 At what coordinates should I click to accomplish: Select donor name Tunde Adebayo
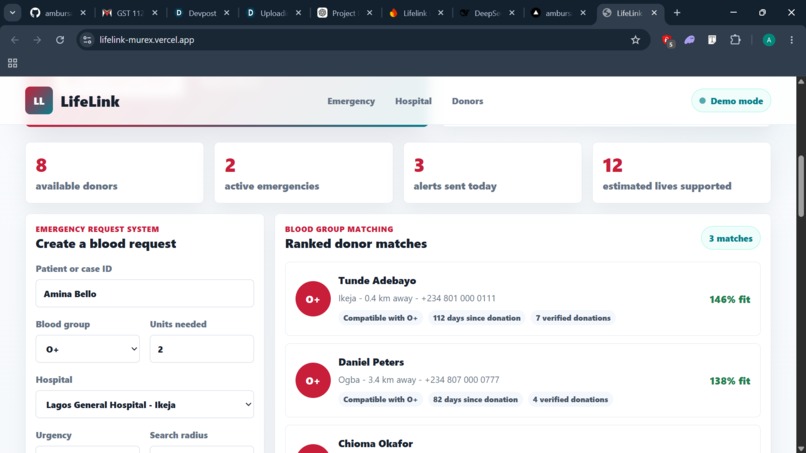coord(377,280)
